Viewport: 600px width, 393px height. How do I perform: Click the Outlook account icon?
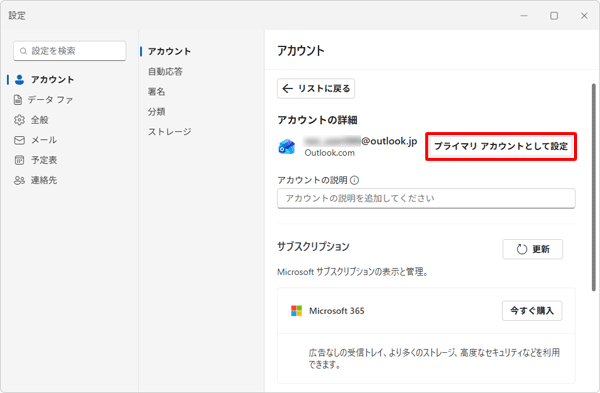[x=287, y=147]
